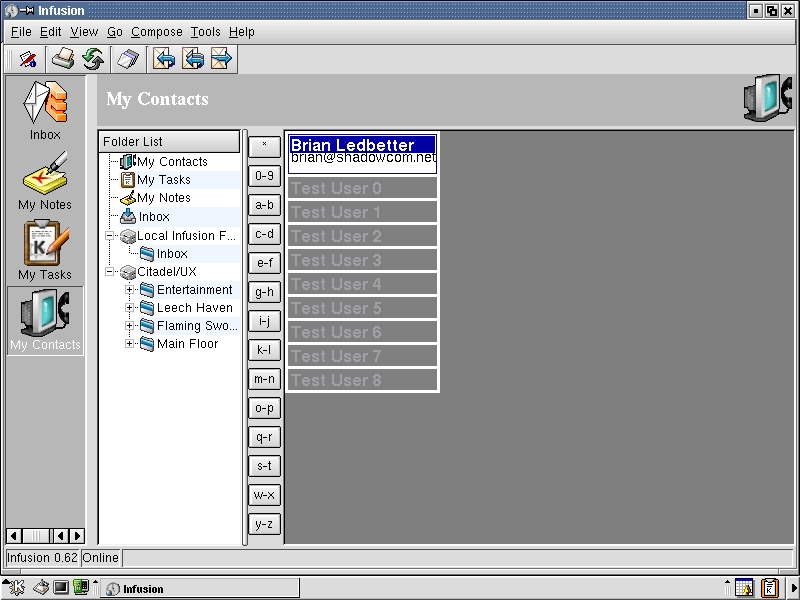Click the Reply All envelope toolbar icon
This screenshot has width=800, height=600.
(x=193, y=59)
